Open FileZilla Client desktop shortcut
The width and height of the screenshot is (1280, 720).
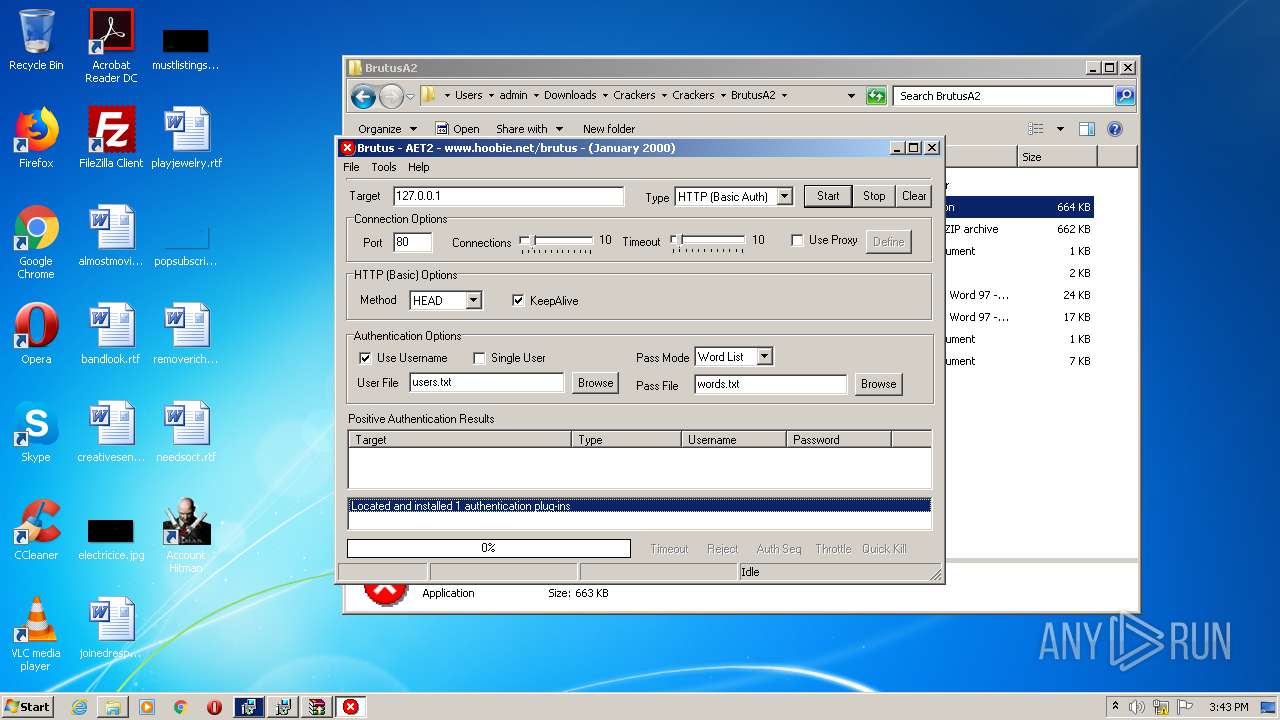111,138
